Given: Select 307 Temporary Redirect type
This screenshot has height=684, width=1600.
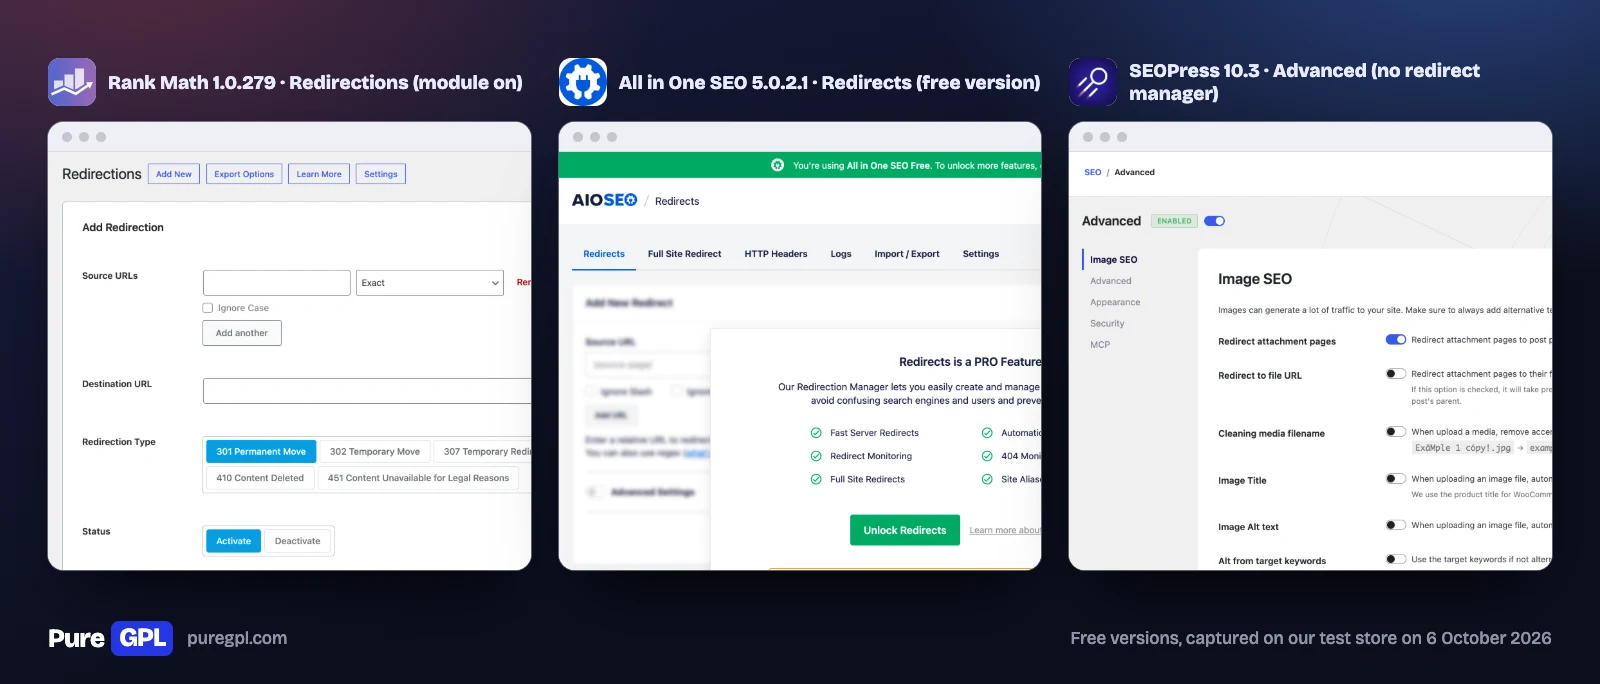Looking at the screenshot, I should [x=483, y=452].
